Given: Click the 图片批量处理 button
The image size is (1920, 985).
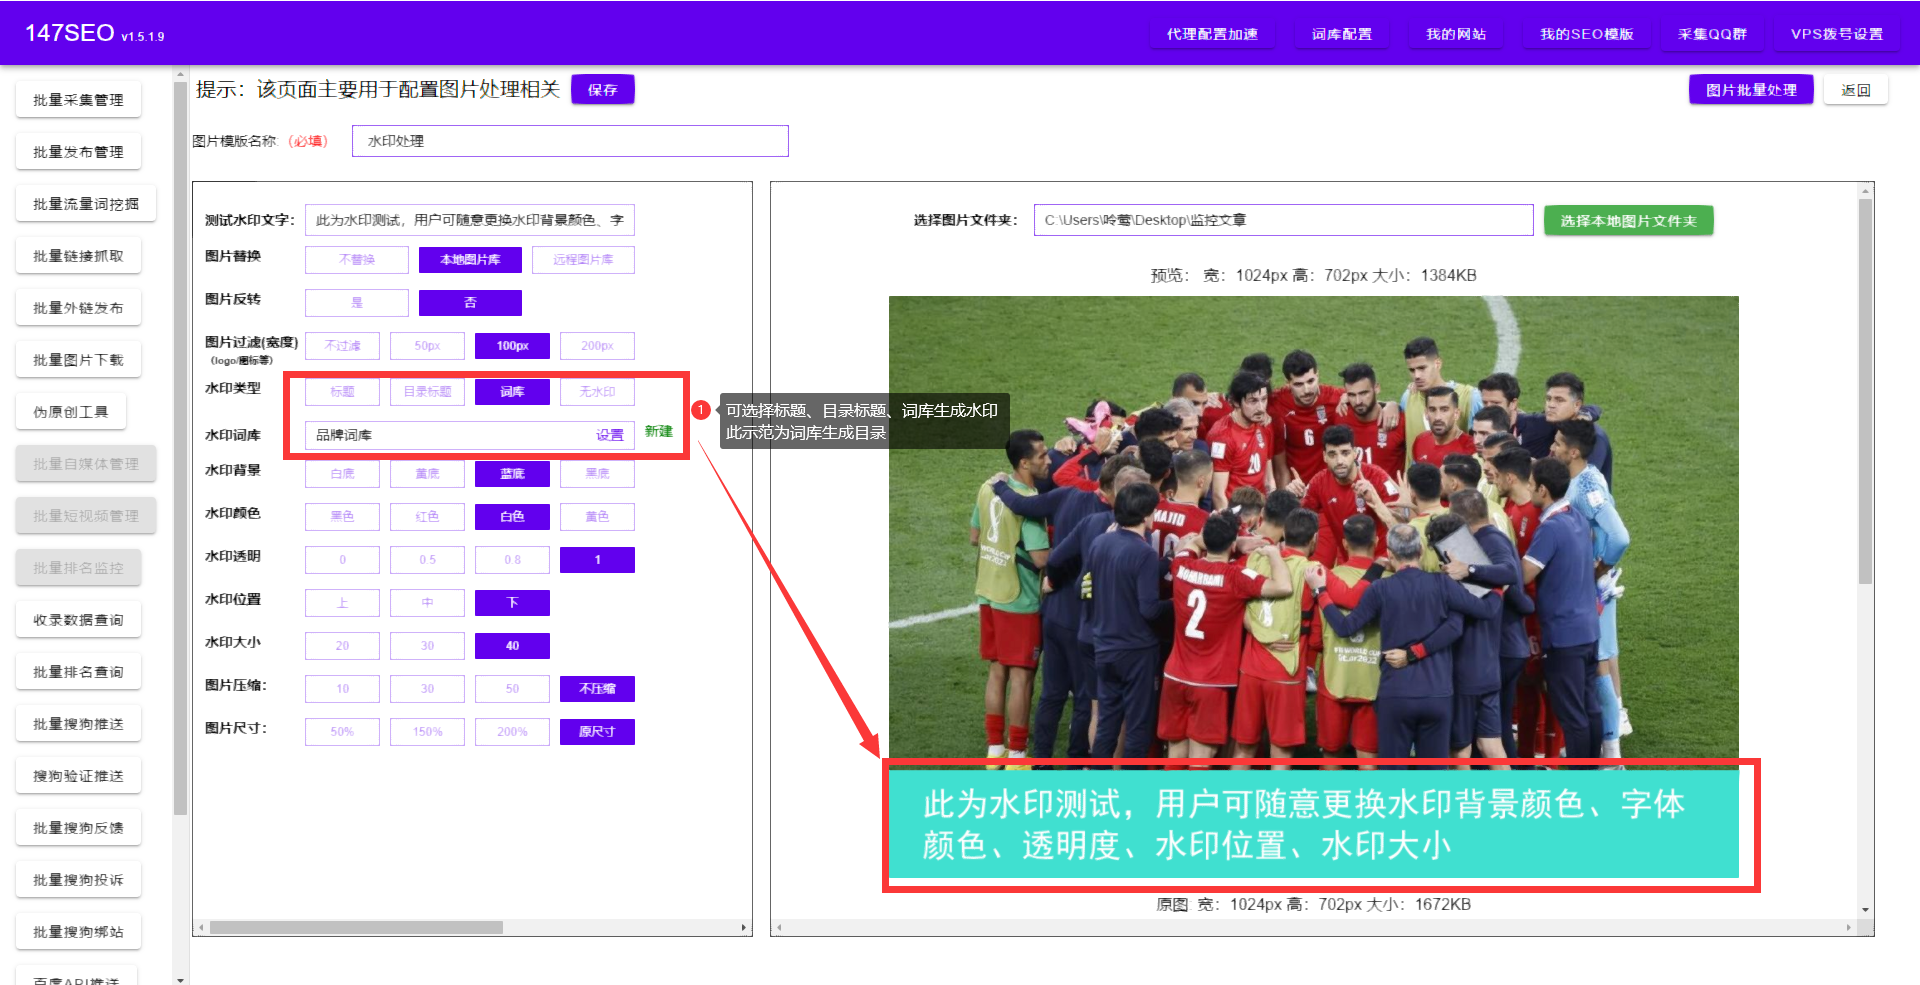Looking at the screenshot, I should point(1751,90).
